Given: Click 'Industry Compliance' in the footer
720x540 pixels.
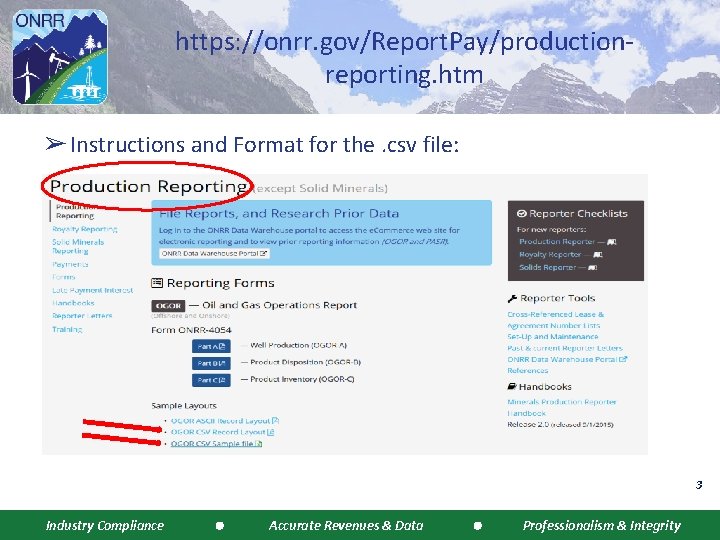Looking at the screenshot, I should pos(105,526).
